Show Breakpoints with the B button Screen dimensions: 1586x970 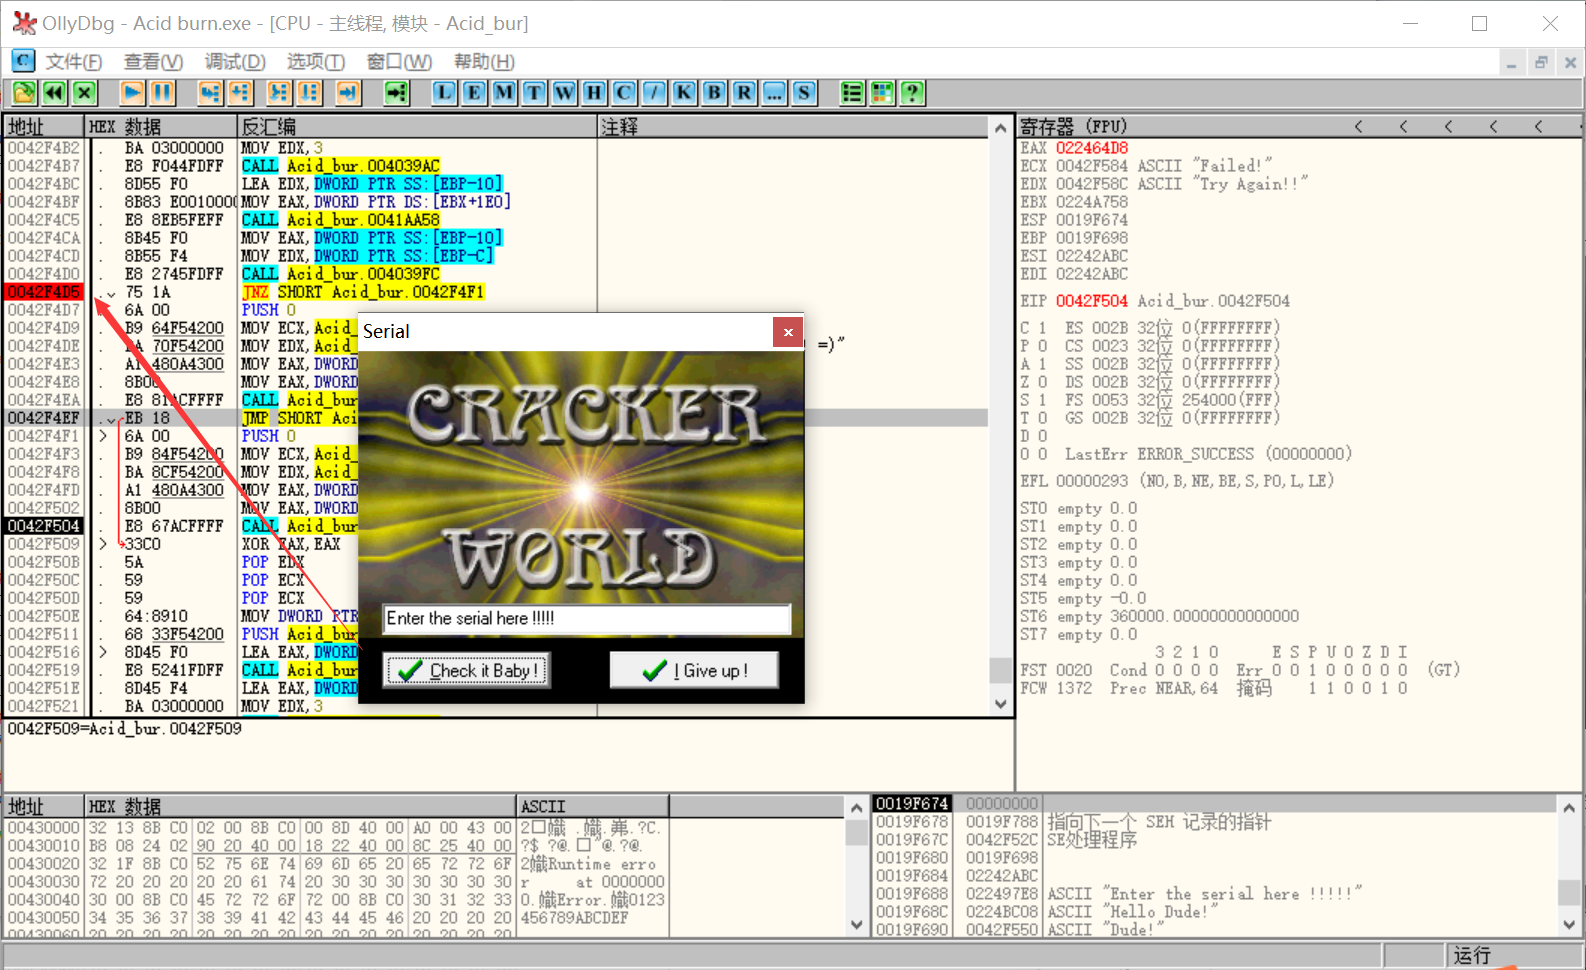point(714,93)
